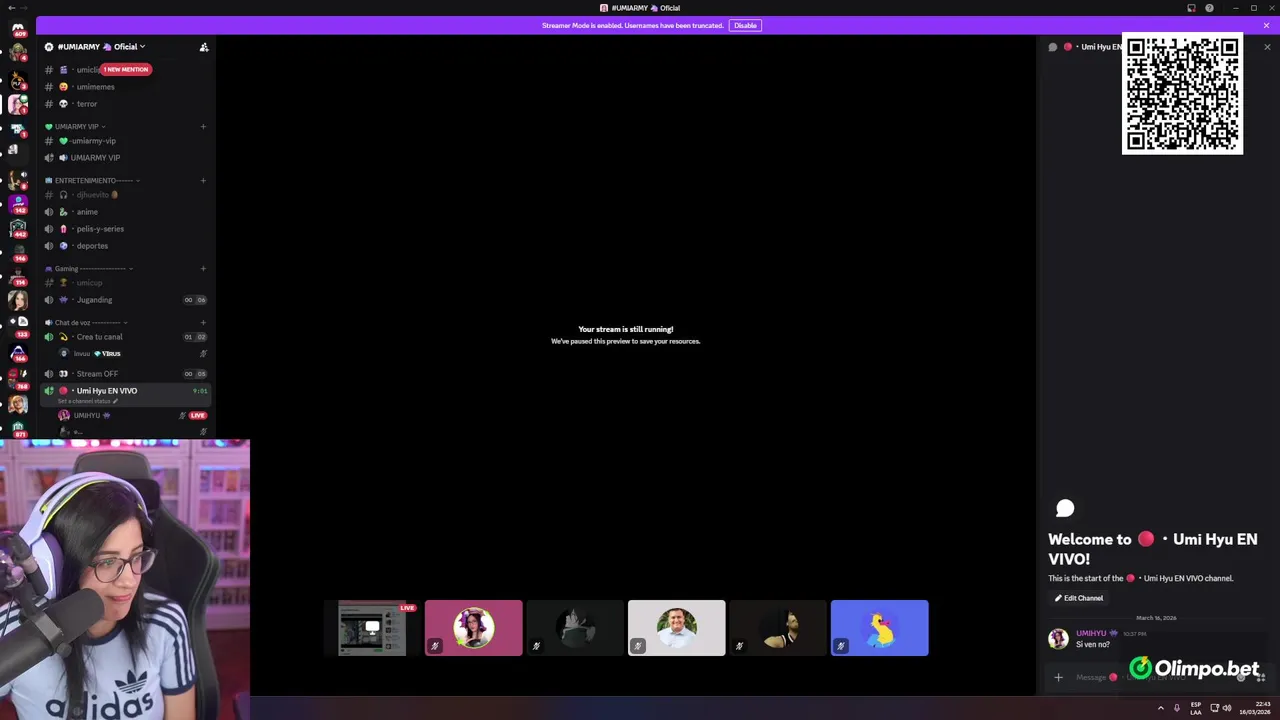Click the muted microphone icon on the white tile
Screen dimensions: 1280x720
(x=638, y=646)
